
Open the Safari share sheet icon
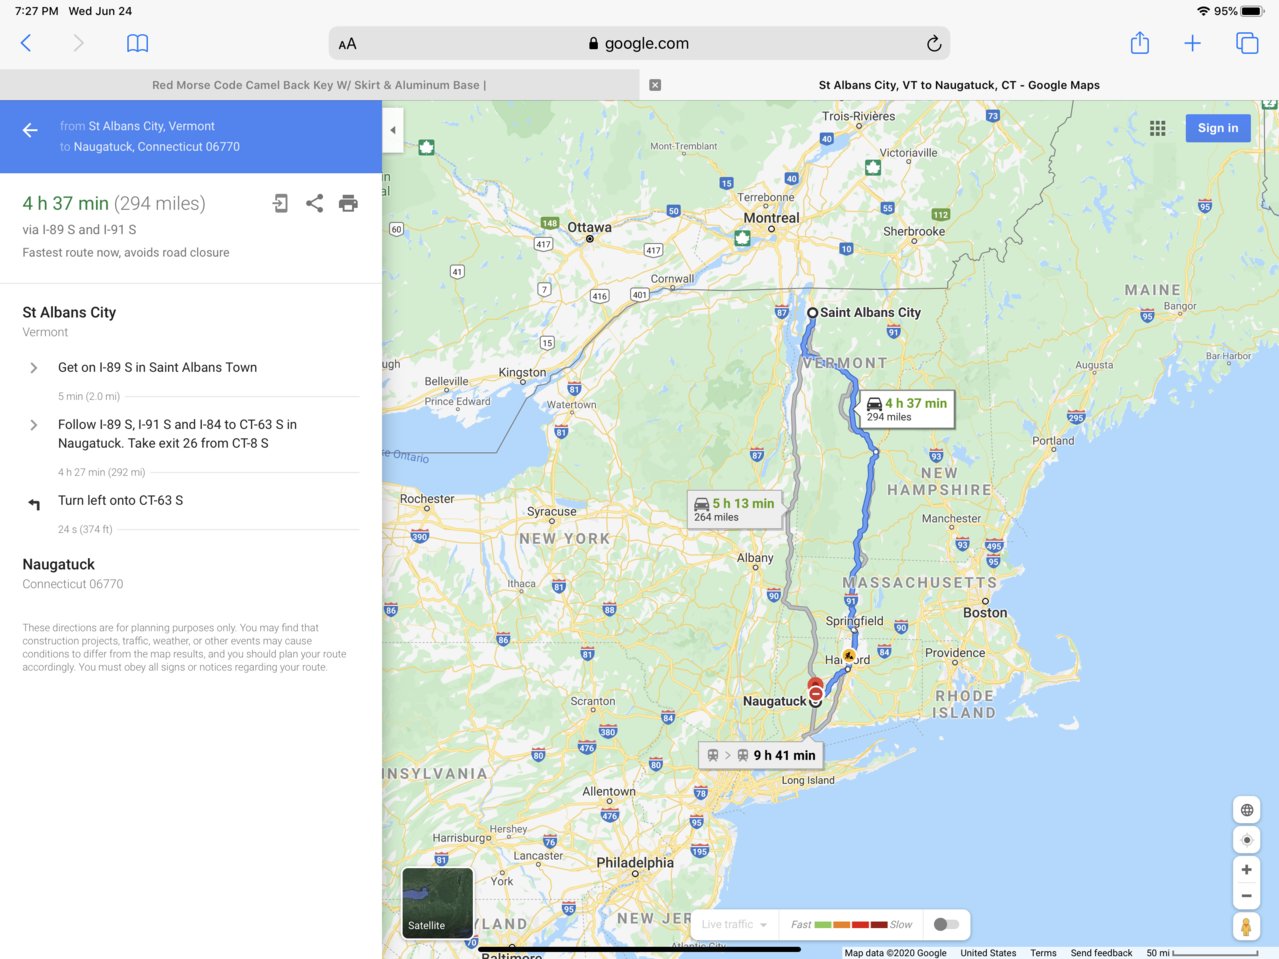1140,43
